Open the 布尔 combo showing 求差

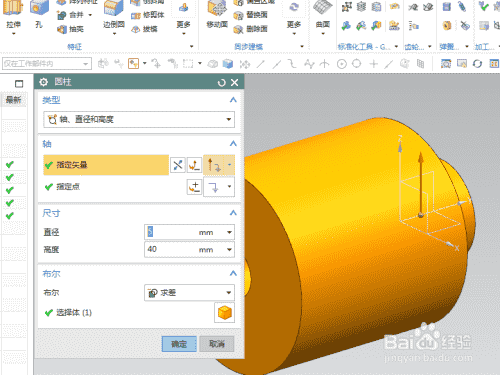coord(189,293)
